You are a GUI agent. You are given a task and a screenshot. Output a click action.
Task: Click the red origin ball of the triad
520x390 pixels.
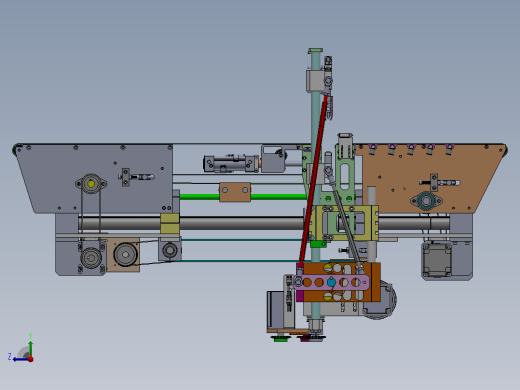31,359
